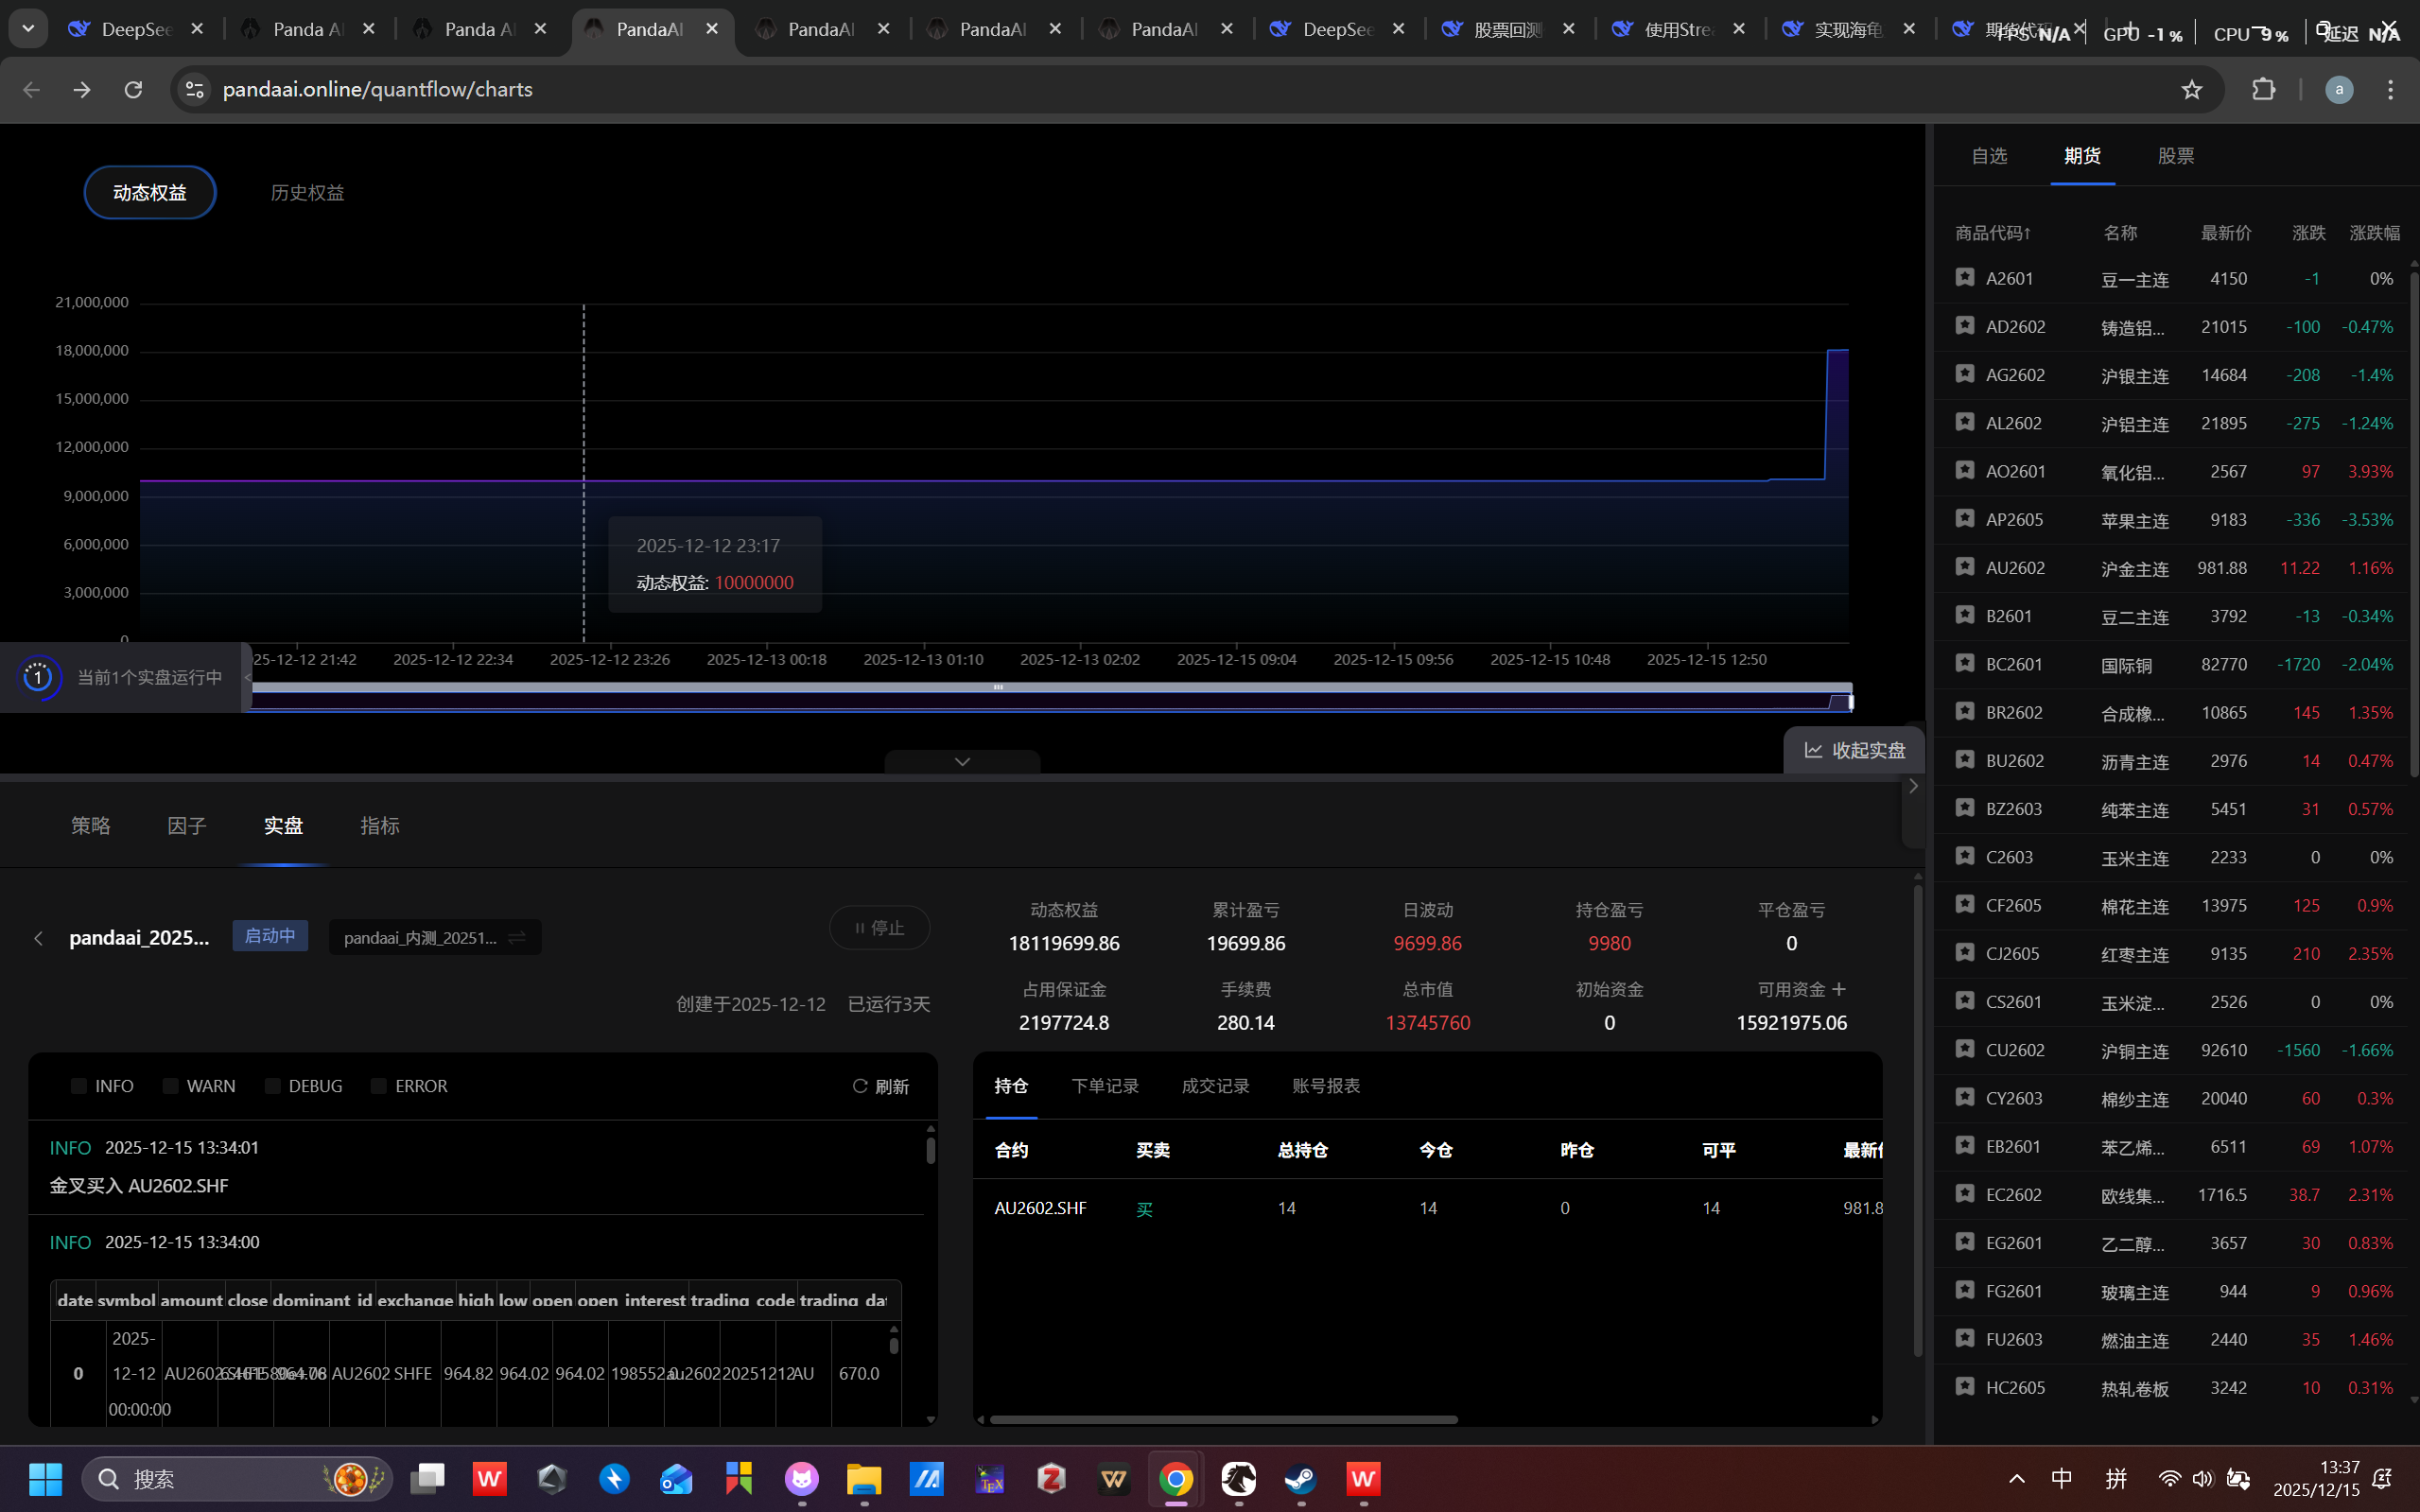Click the 启动中 status badge
Viewport: 2420px width, 1512px height.
270,936
